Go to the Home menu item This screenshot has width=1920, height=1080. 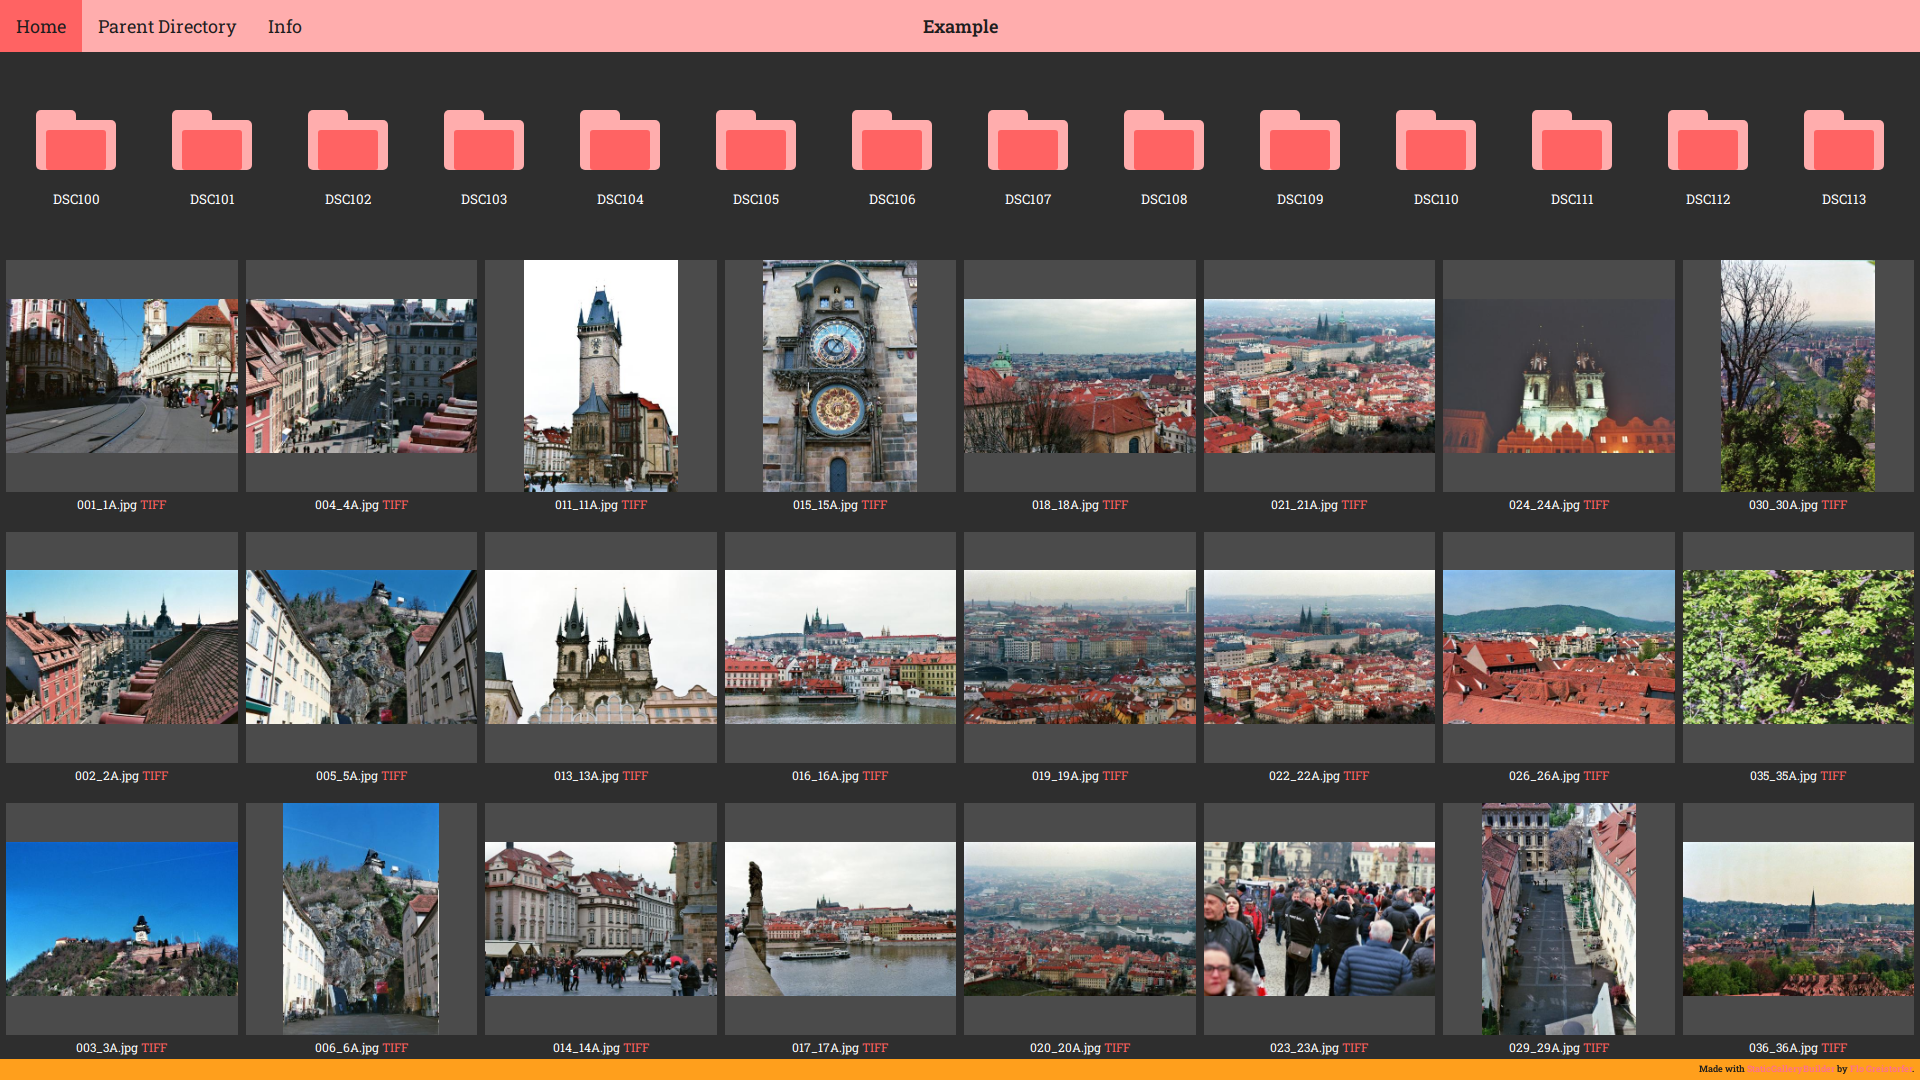[41, 26]
